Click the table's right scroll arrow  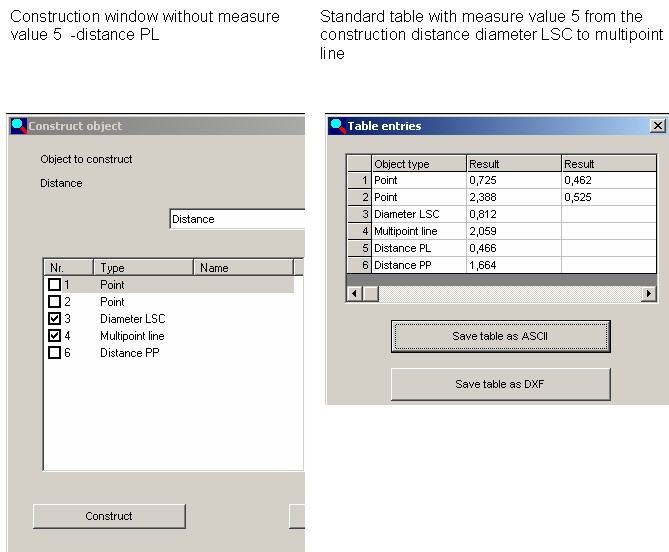pos(649,293)
